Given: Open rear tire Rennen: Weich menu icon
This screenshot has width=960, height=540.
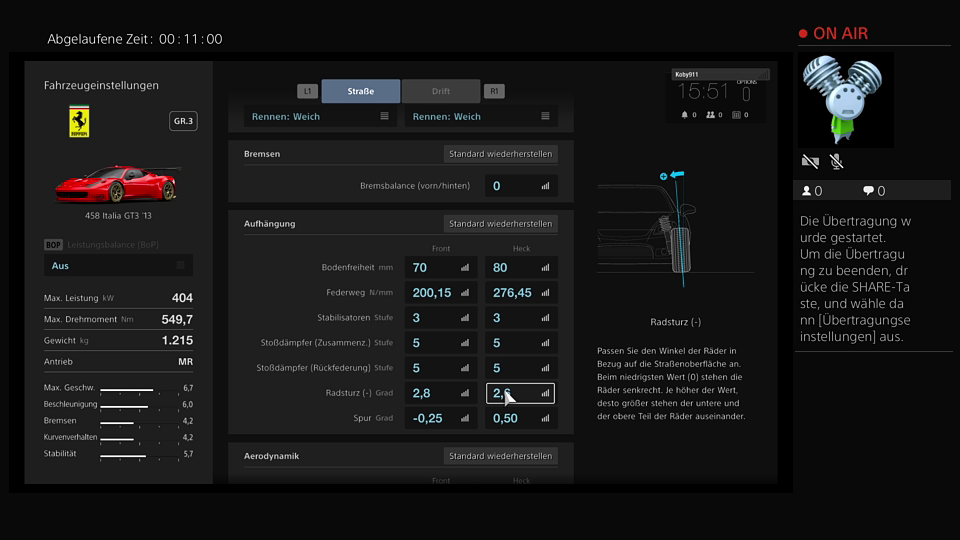Looking at the screenshot, I should pyautogui.click(x=545, y=116).
